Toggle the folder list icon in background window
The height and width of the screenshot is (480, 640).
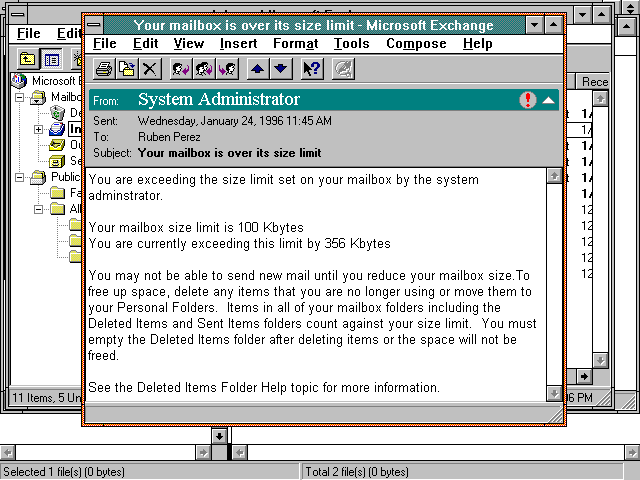click(x=51, y=60)
